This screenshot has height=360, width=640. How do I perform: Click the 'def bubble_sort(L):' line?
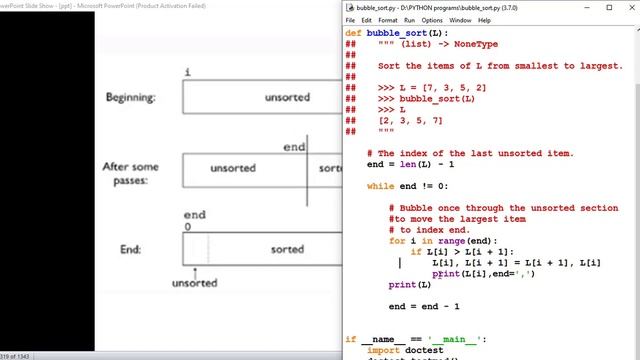point(396,33)
